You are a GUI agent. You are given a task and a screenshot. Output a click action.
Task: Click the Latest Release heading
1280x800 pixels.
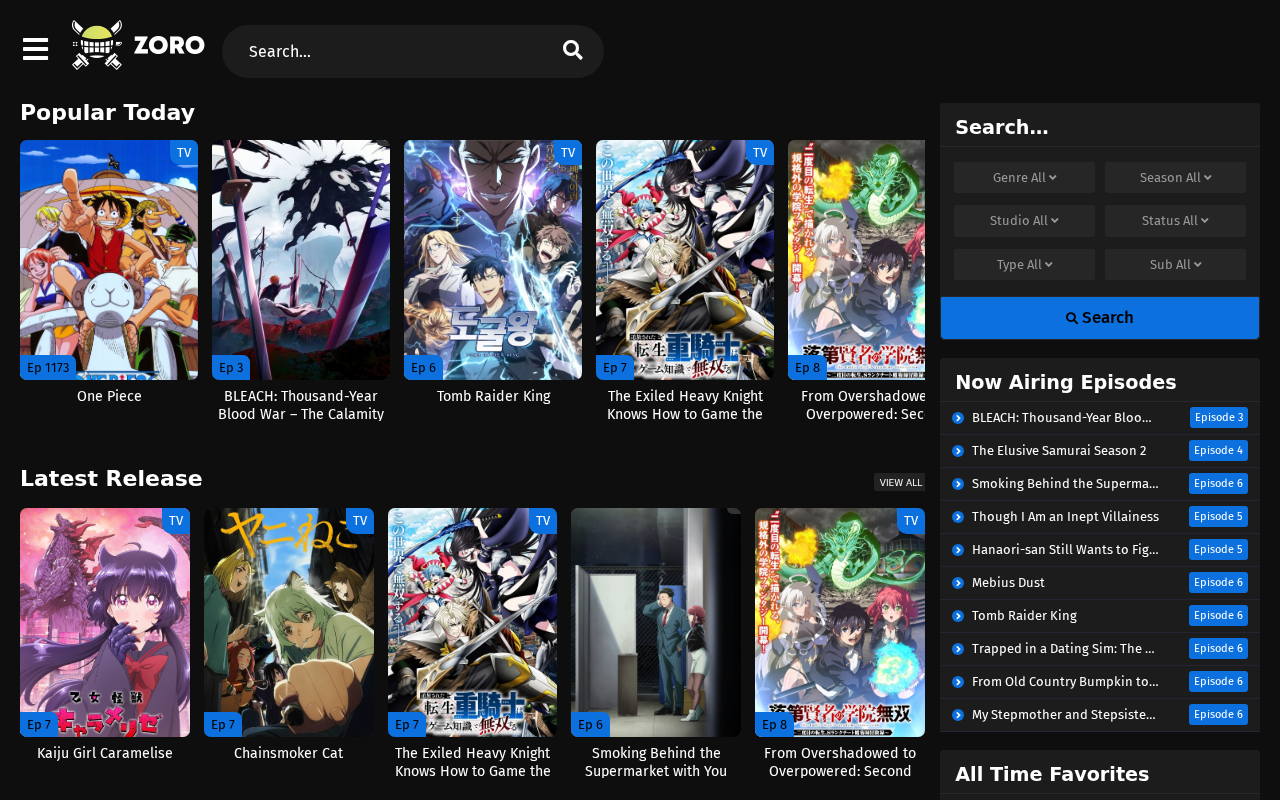111,478
